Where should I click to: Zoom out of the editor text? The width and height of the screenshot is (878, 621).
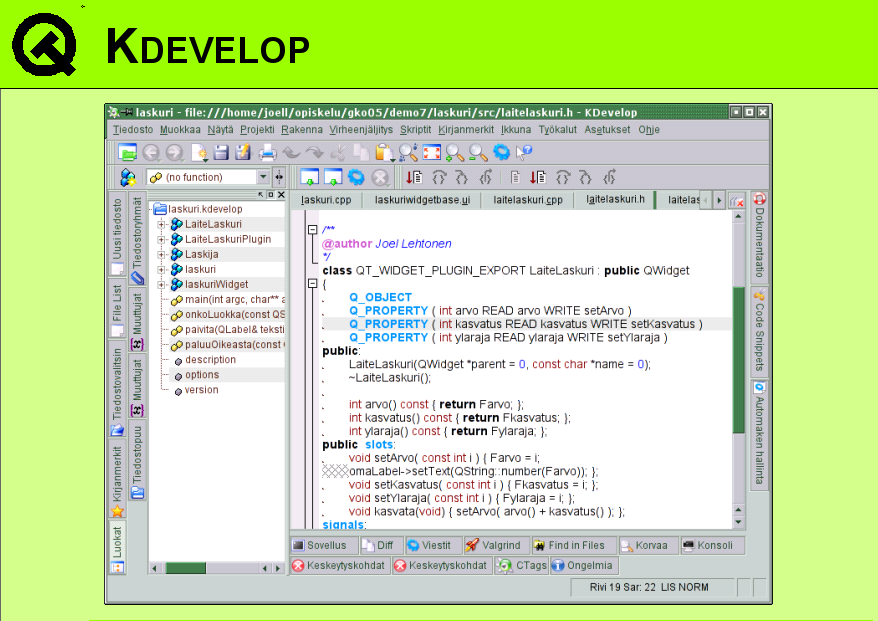(x=478, y=152)
